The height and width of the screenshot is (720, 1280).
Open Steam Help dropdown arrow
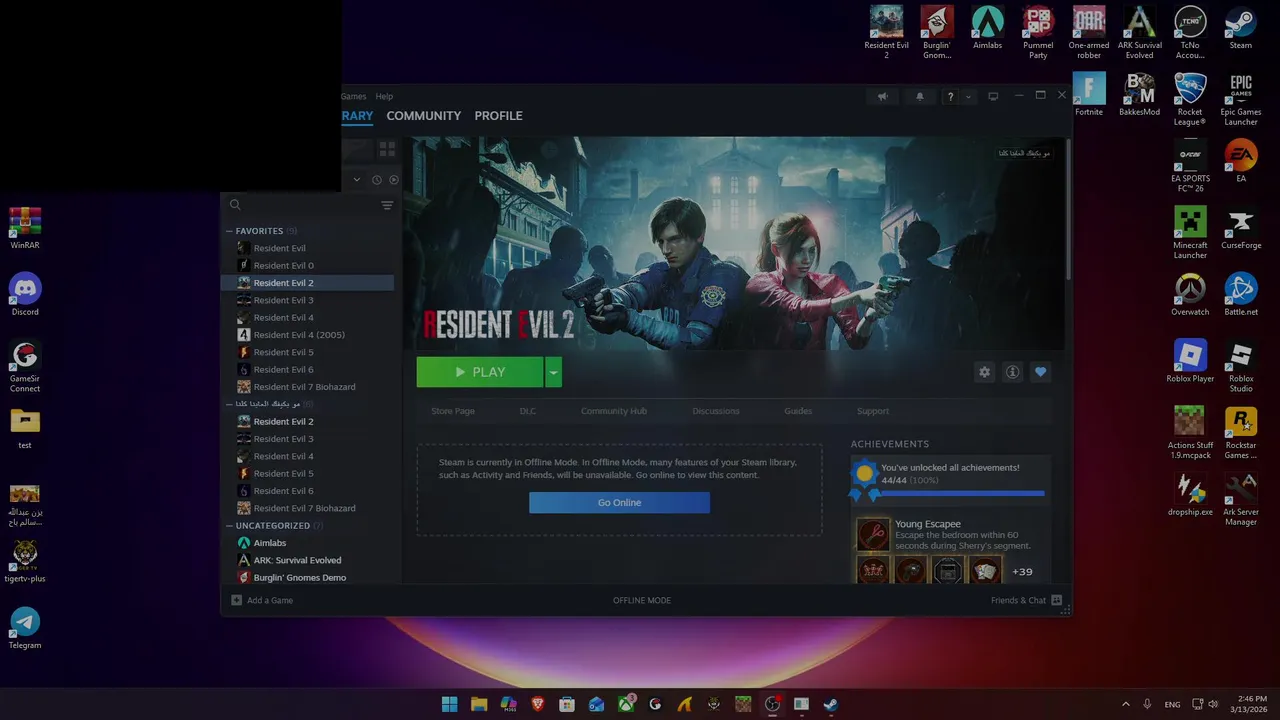[x=968, y=97]
